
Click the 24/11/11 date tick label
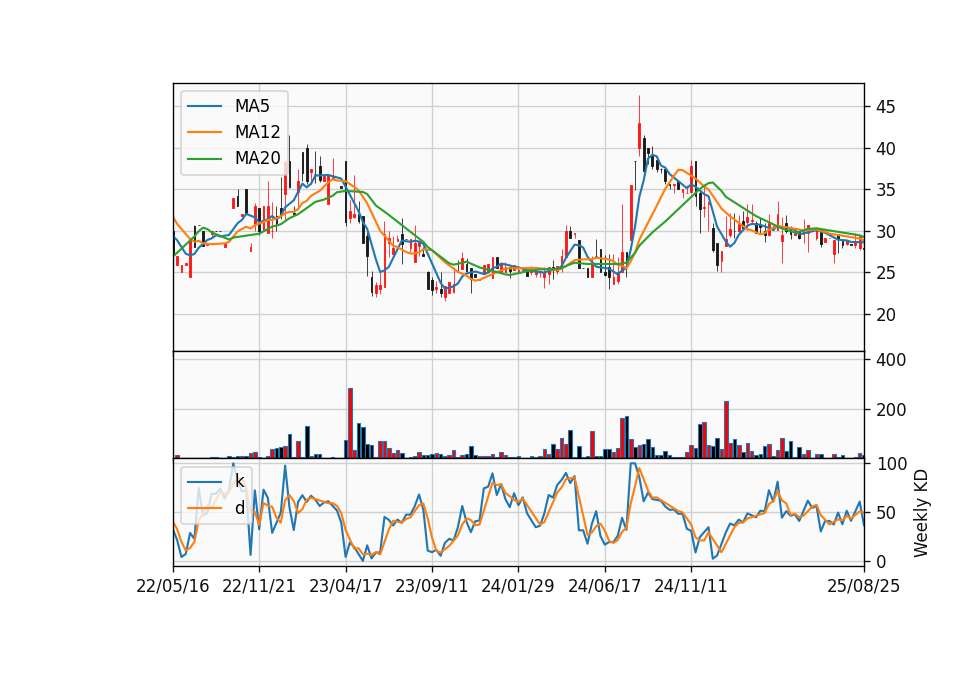tap(691, 586)
